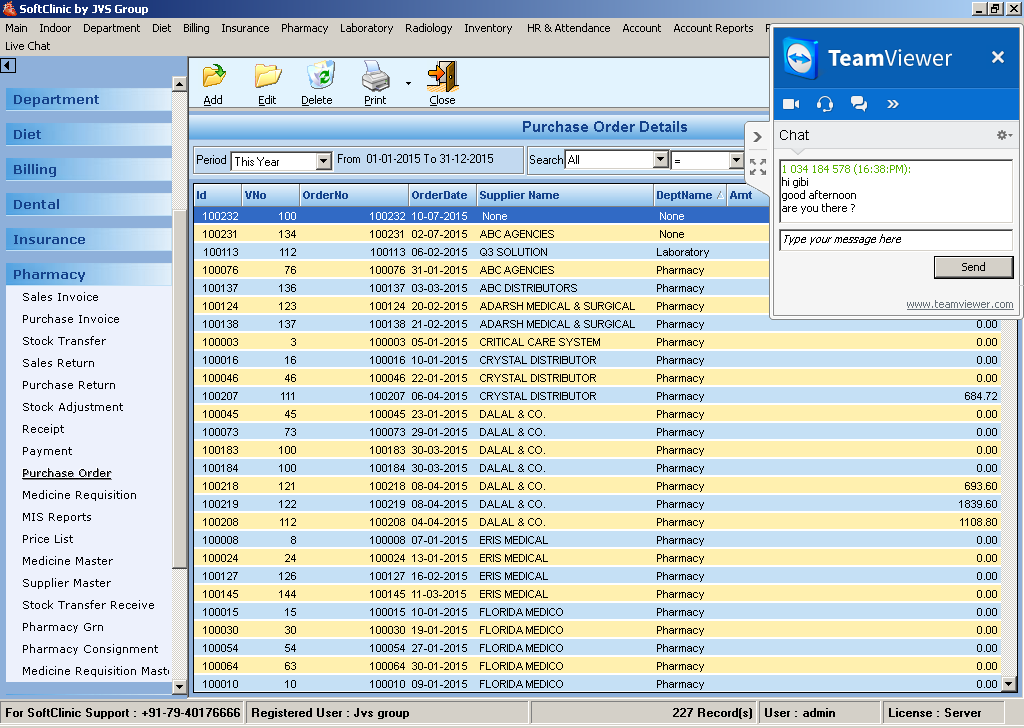Open TeamViewer chat bubbles icon
The height and width of the screenshot is (728, 1024).
858,104
